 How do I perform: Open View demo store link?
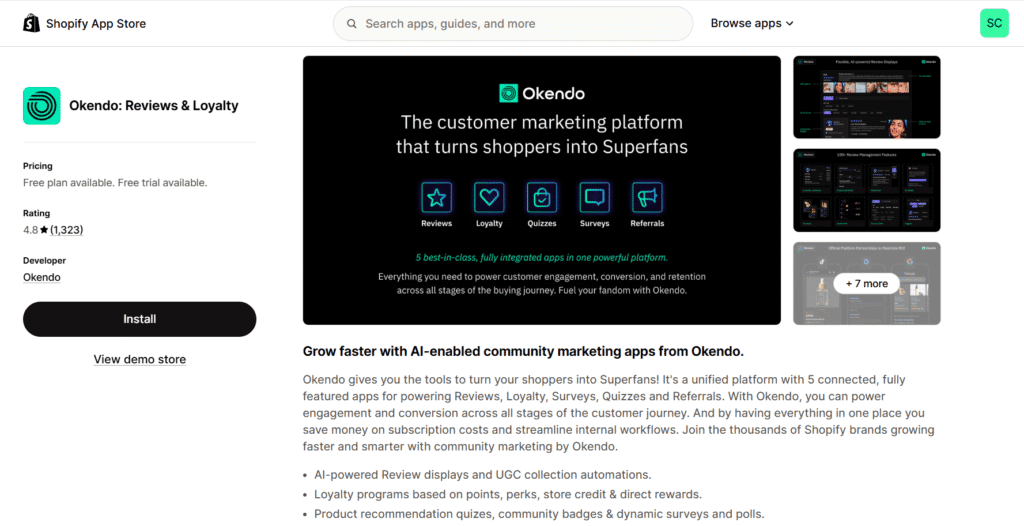pyautogui.click(x=140, y=359)
